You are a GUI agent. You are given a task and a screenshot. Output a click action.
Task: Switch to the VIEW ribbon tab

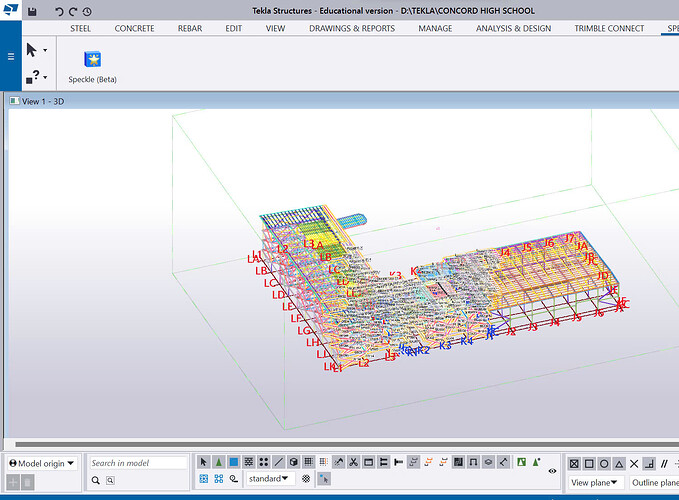click(275, 29)
